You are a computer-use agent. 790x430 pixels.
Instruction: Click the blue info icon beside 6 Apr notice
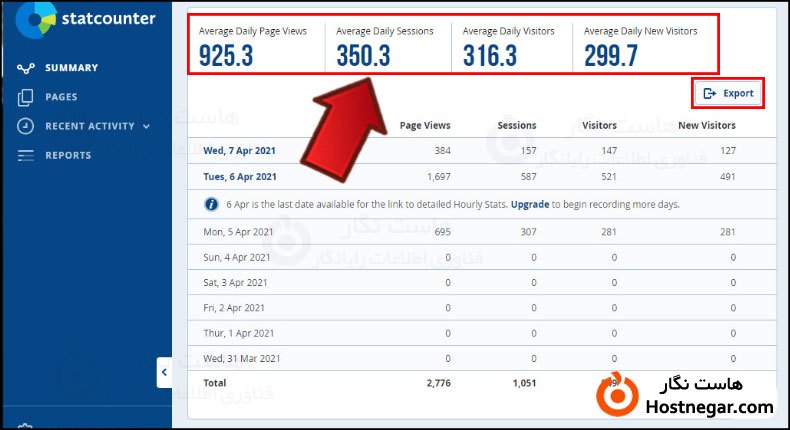point(211,204)
